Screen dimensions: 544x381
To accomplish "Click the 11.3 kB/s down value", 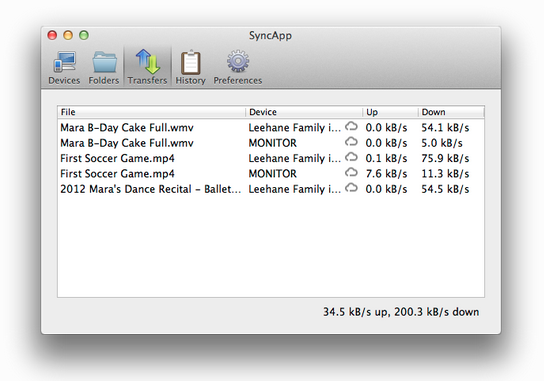I will [x=445, y=173].
